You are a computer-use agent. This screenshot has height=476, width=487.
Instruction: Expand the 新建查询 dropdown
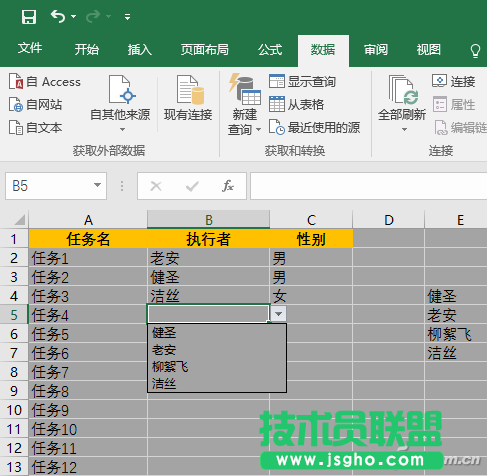(258, 130)
